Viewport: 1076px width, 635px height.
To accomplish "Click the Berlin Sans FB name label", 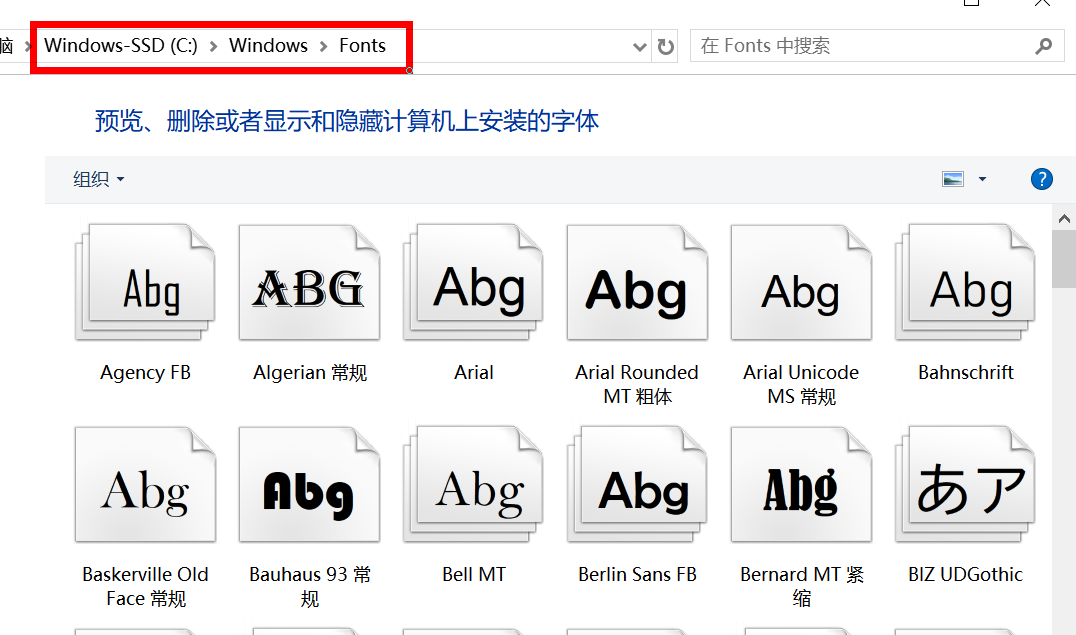I will point(638,575).
